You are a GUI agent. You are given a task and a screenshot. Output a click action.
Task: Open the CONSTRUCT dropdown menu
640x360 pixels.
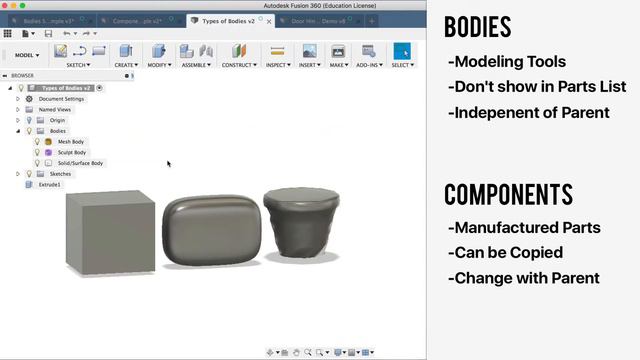coord(239,65)
